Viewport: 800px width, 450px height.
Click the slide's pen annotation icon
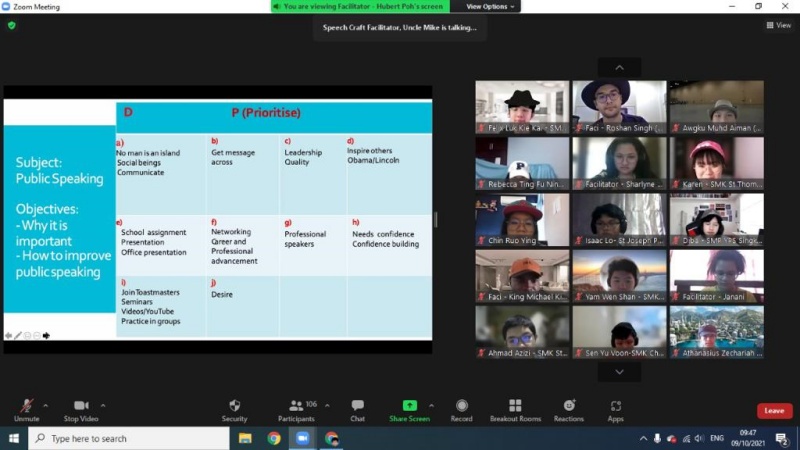pos(18,335)
